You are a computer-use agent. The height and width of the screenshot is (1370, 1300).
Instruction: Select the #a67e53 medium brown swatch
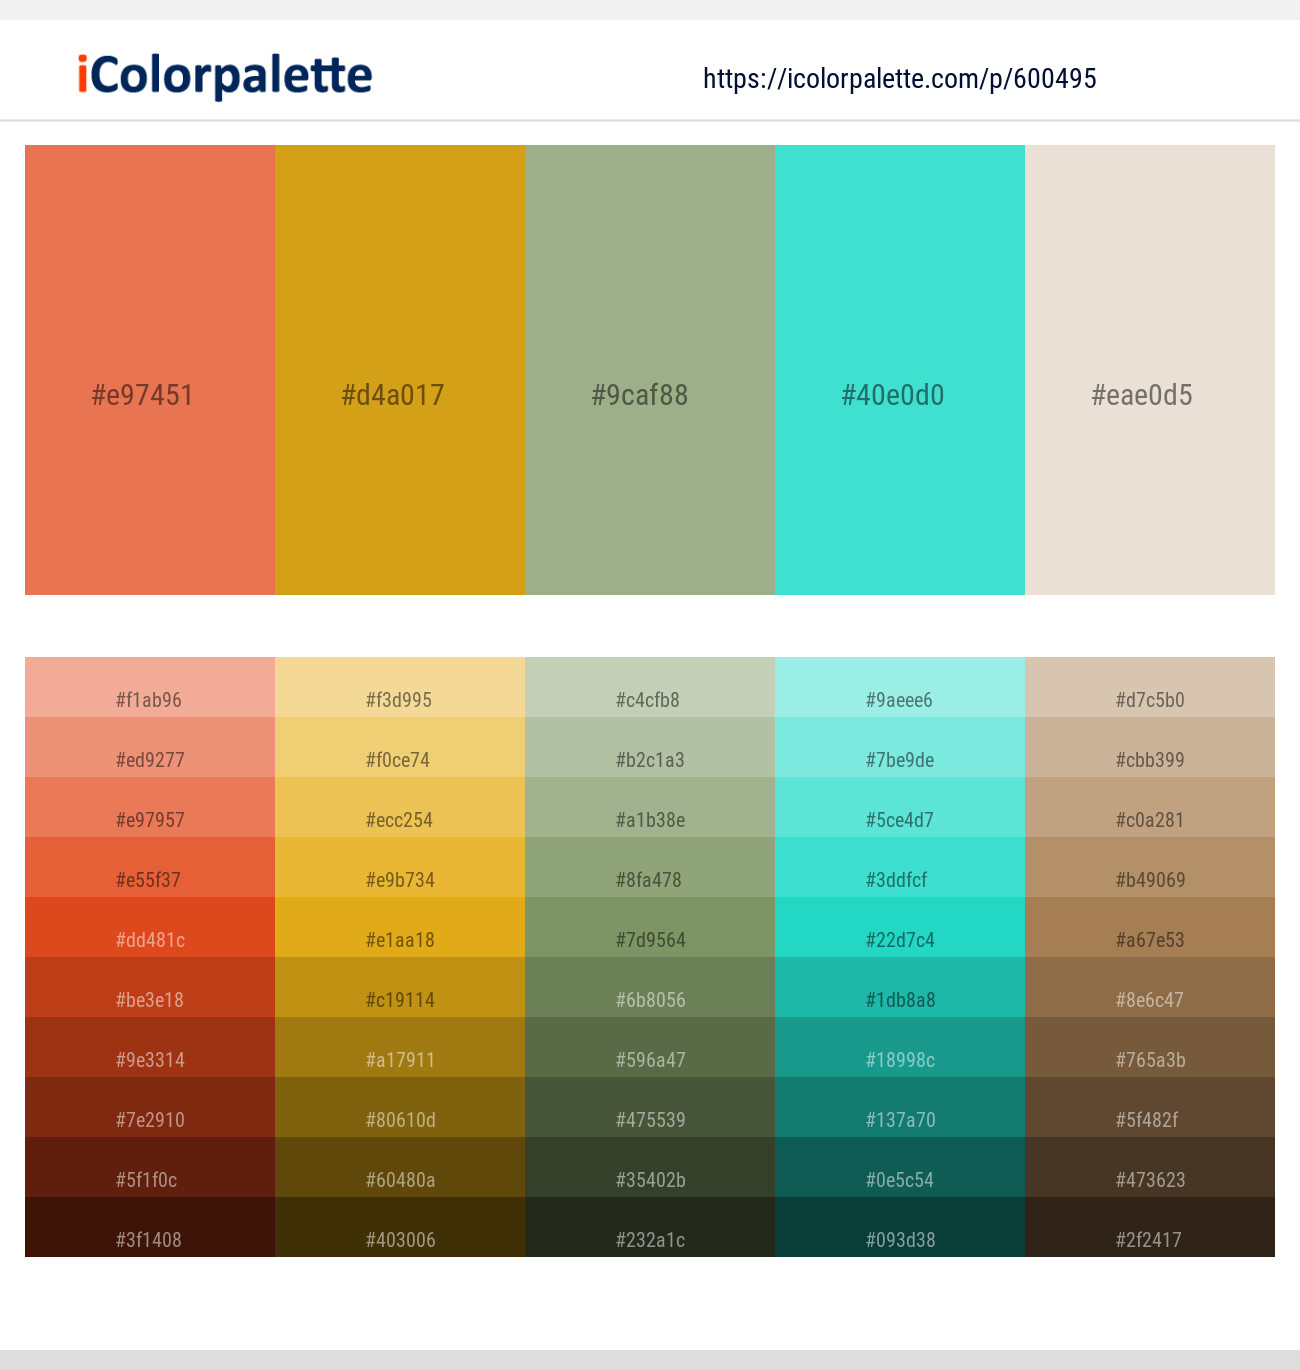[x=1150, y=940]
